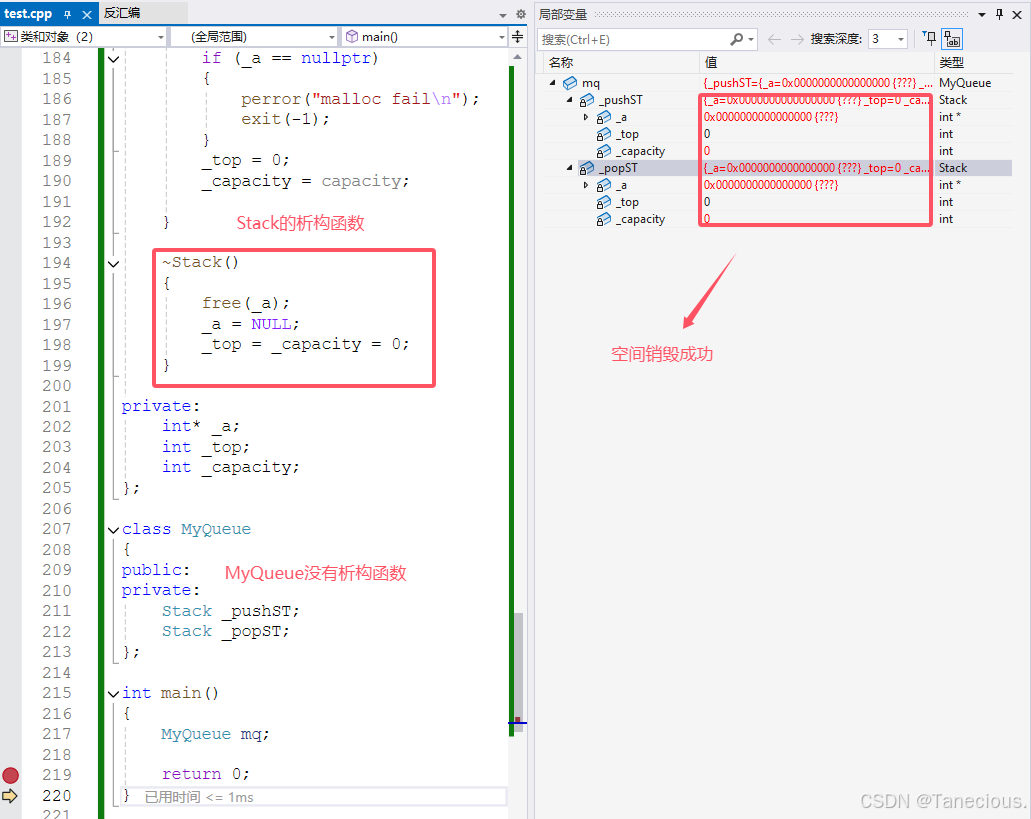The image size is (1031, 819).
Task: Pin the test.cpp tab
Action: tap(67, 14)
